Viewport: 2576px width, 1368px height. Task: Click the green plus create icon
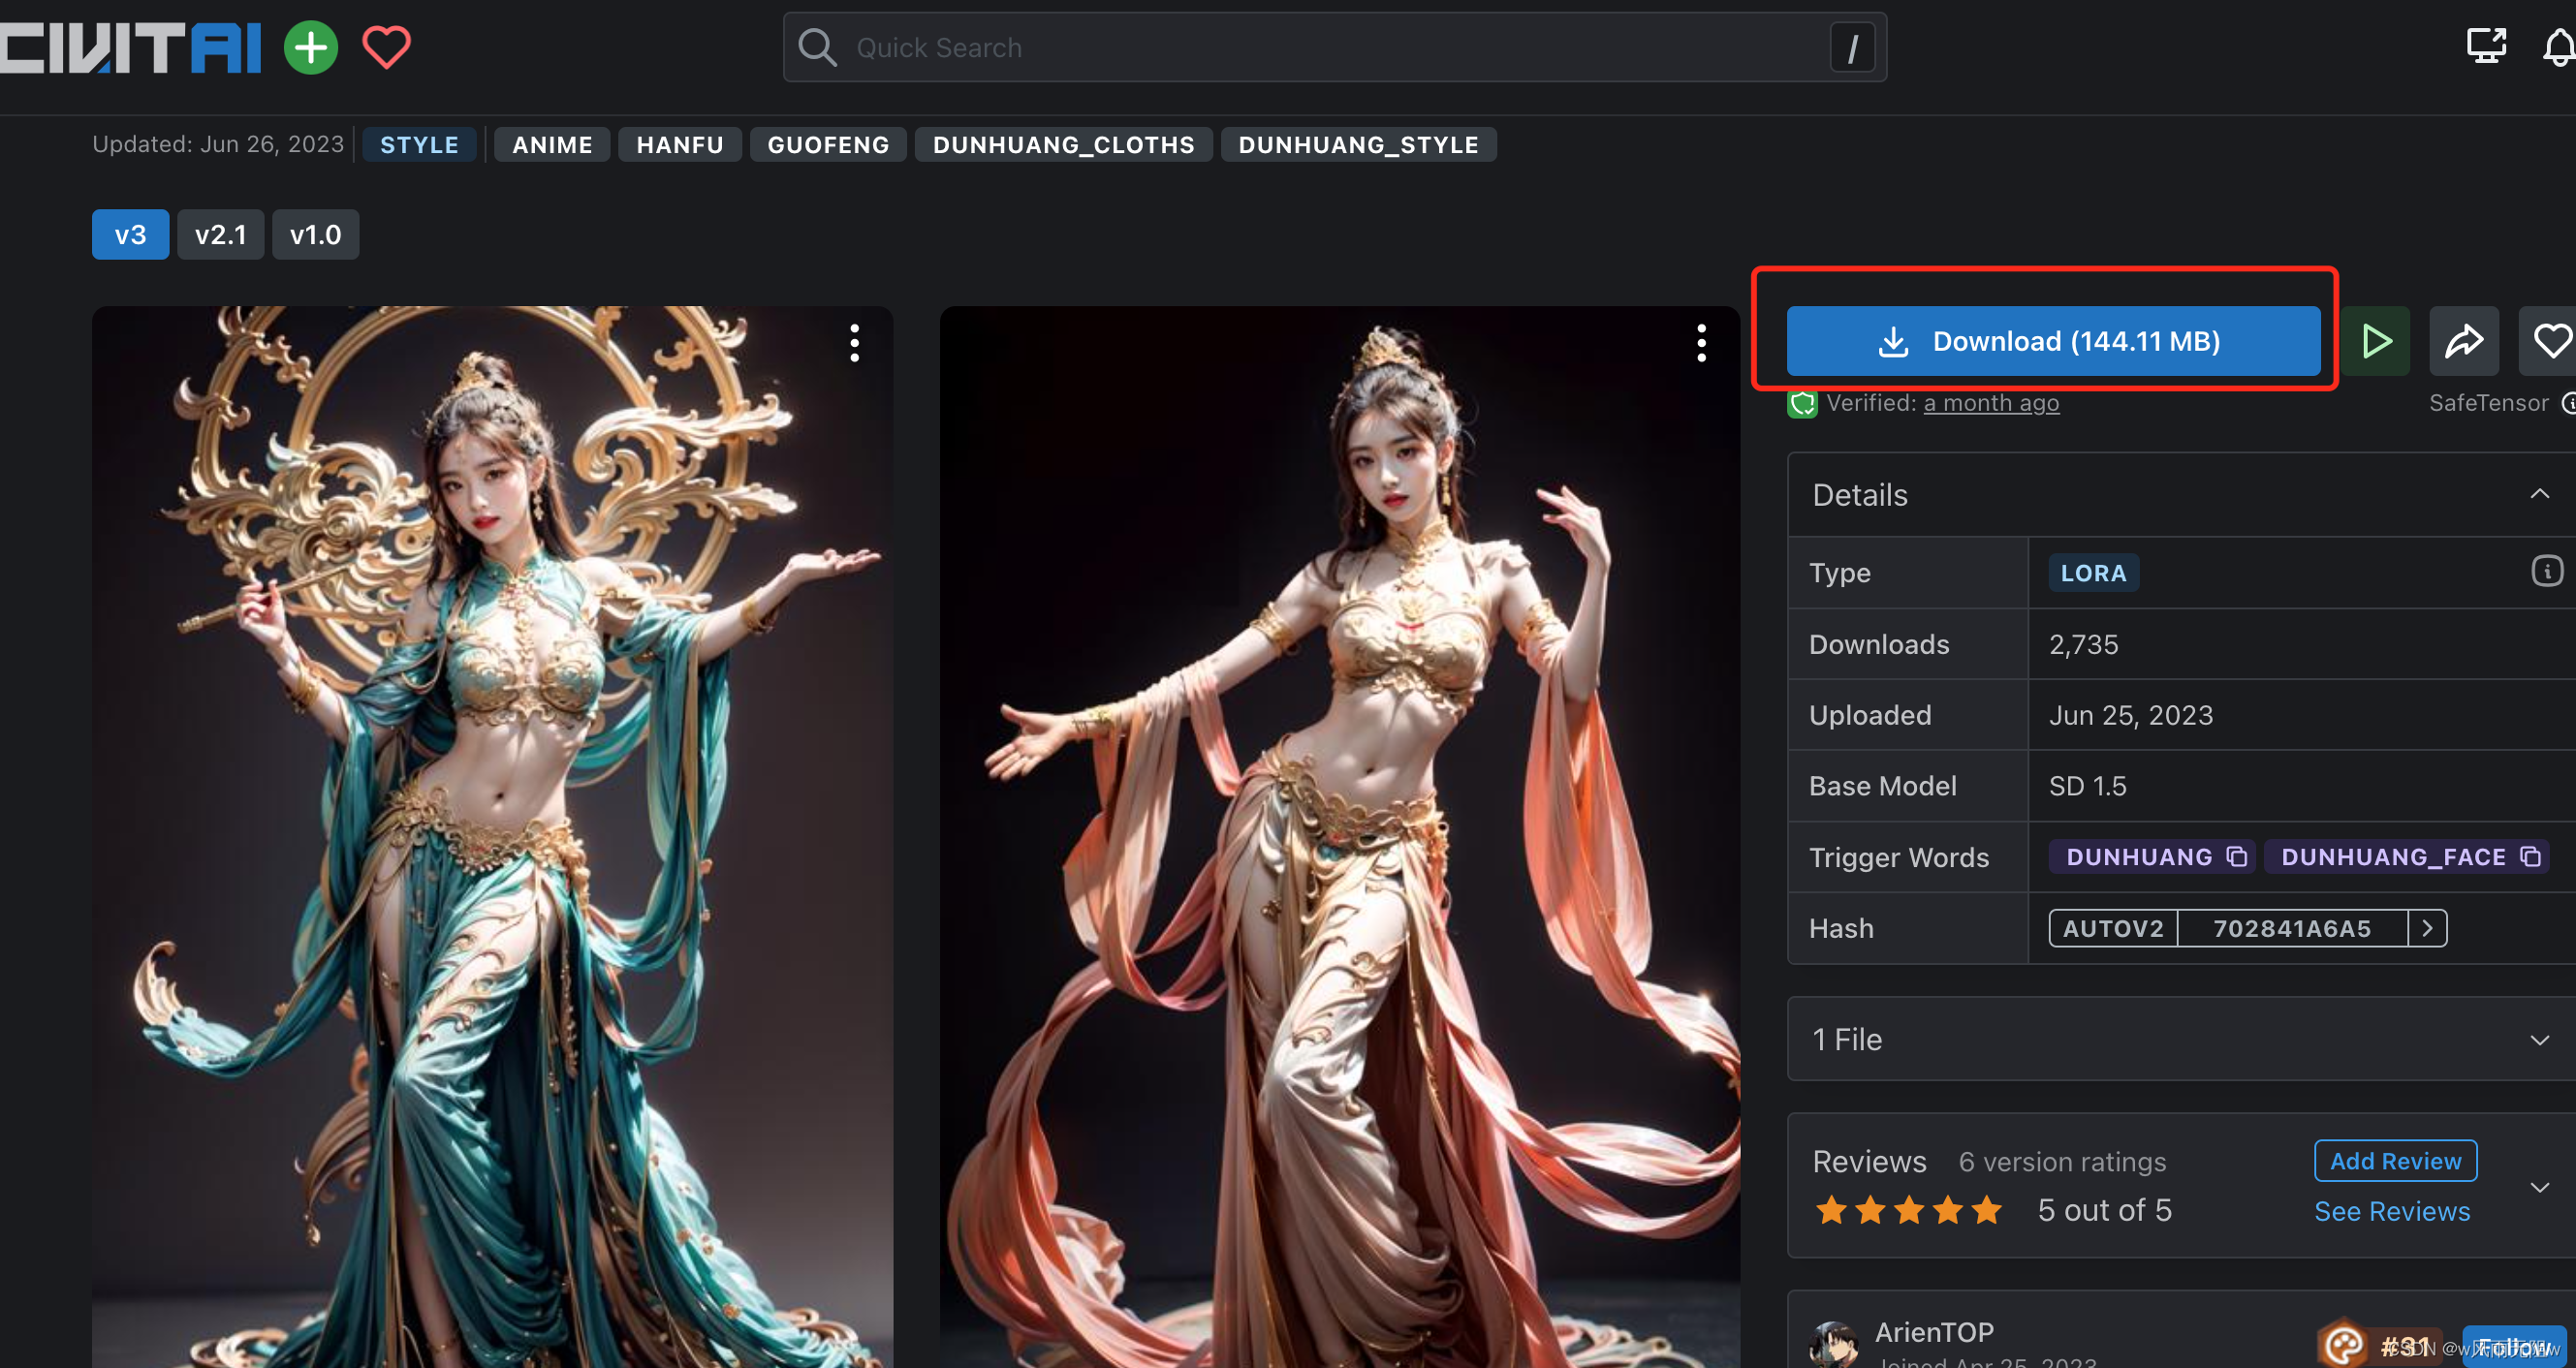311,47
